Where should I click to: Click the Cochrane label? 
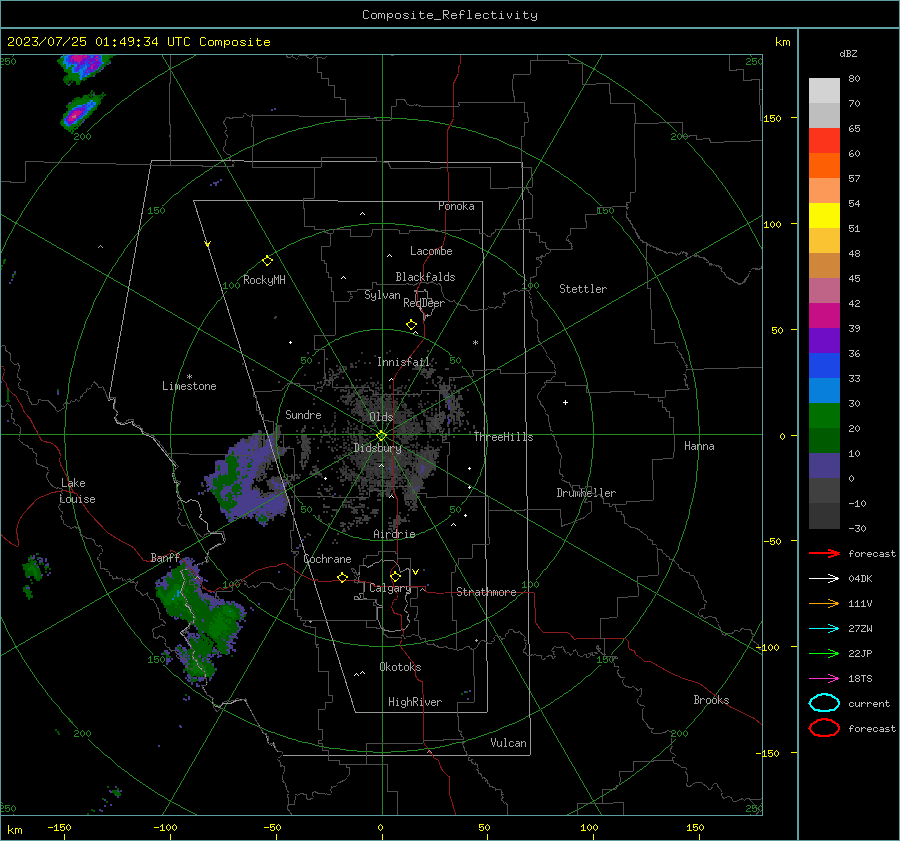(x=327, y=559)
